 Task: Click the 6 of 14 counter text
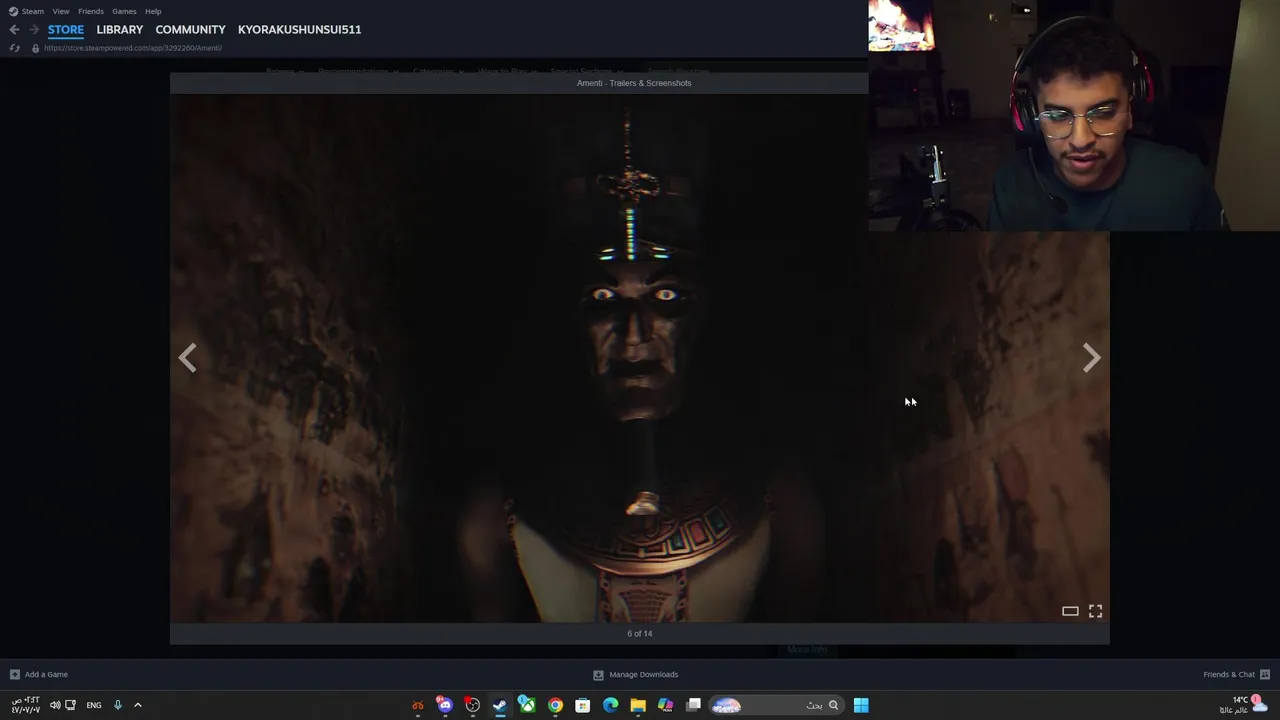point(640,633)
